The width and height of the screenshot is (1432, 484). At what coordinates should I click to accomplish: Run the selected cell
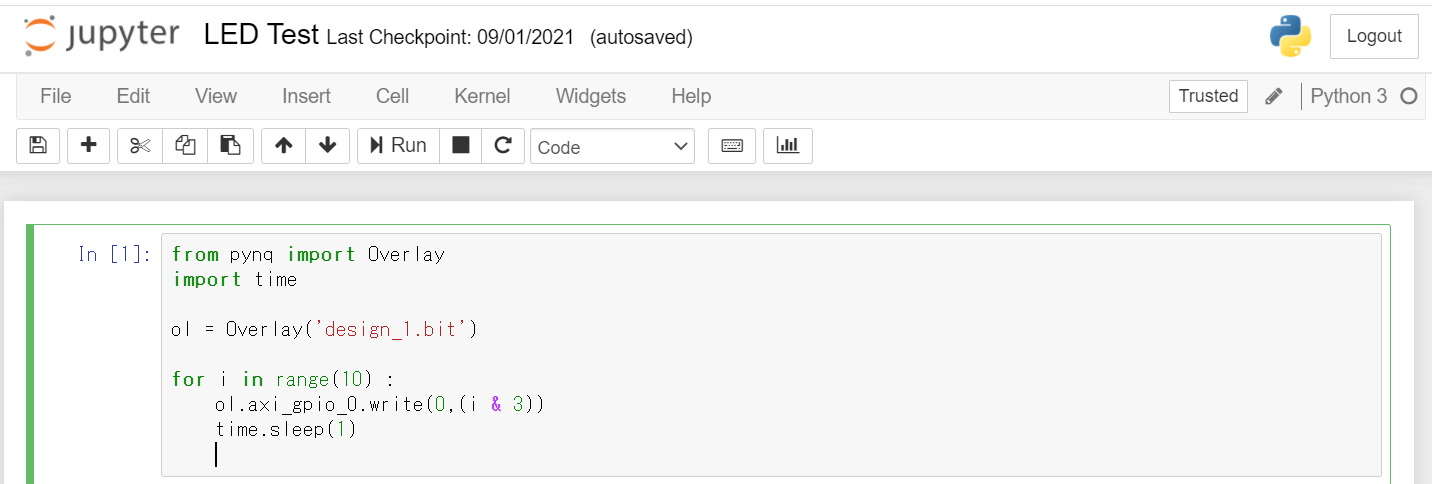point(398,146)
